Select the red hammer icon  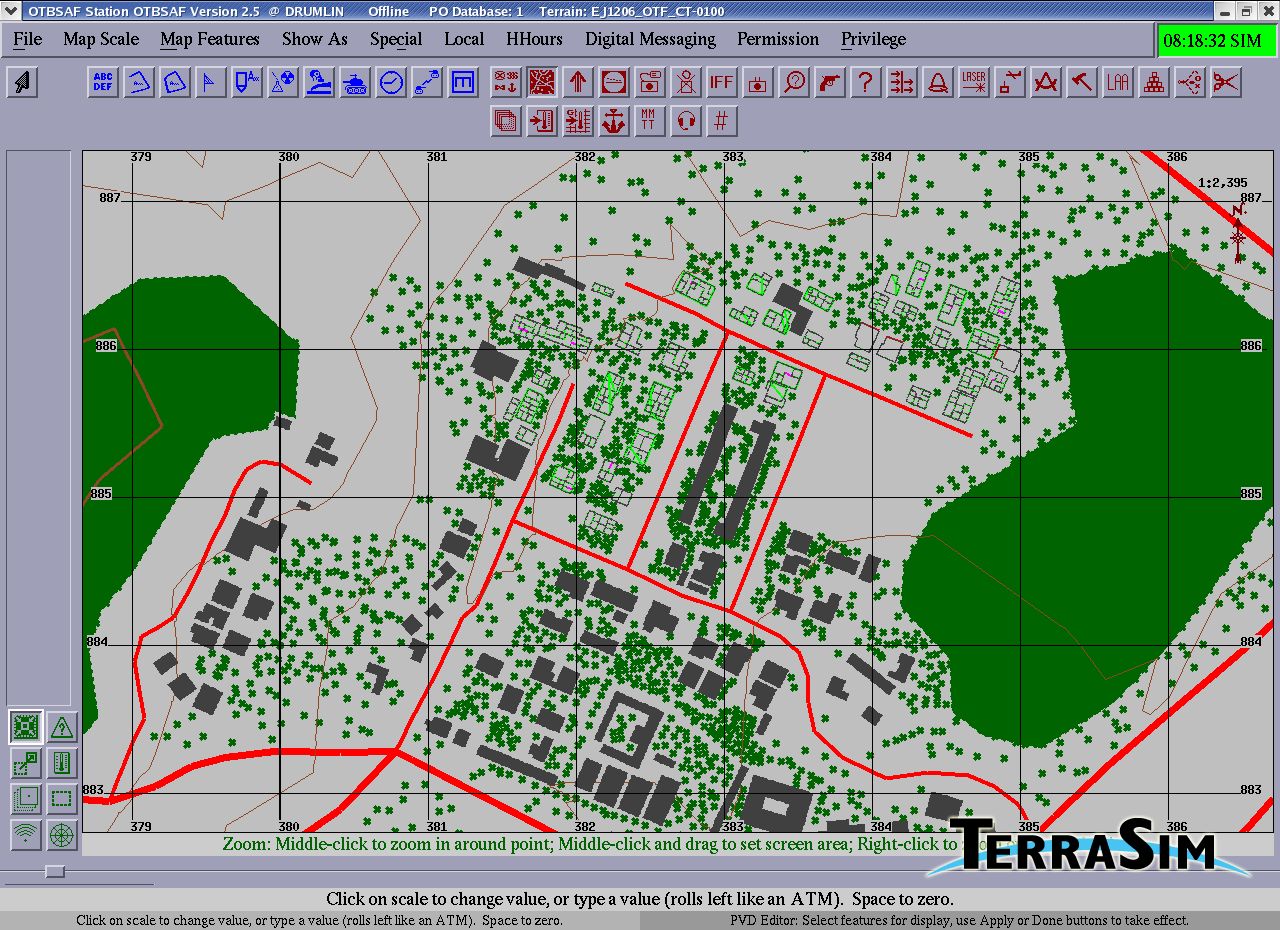coord(1082,82)
